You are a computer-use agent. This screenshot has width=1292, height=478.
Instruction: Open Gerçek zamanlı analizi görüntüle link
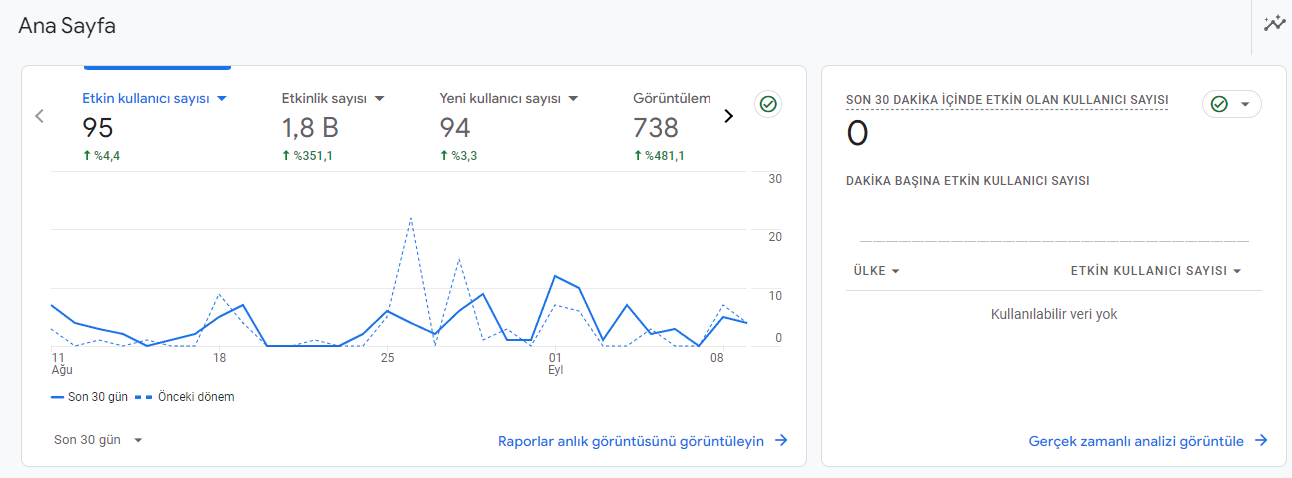1136,441
